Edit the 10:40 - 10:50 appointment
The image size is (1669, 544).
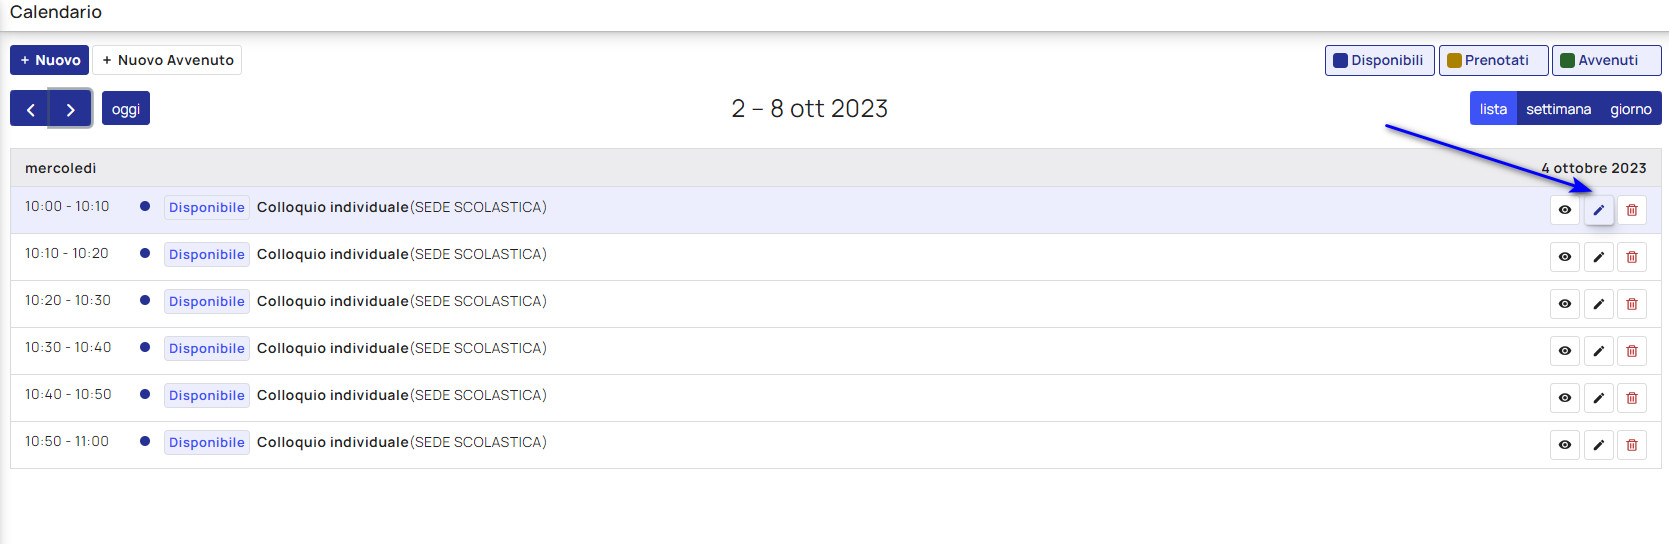pyautogui.click(x=1598, y=398)
